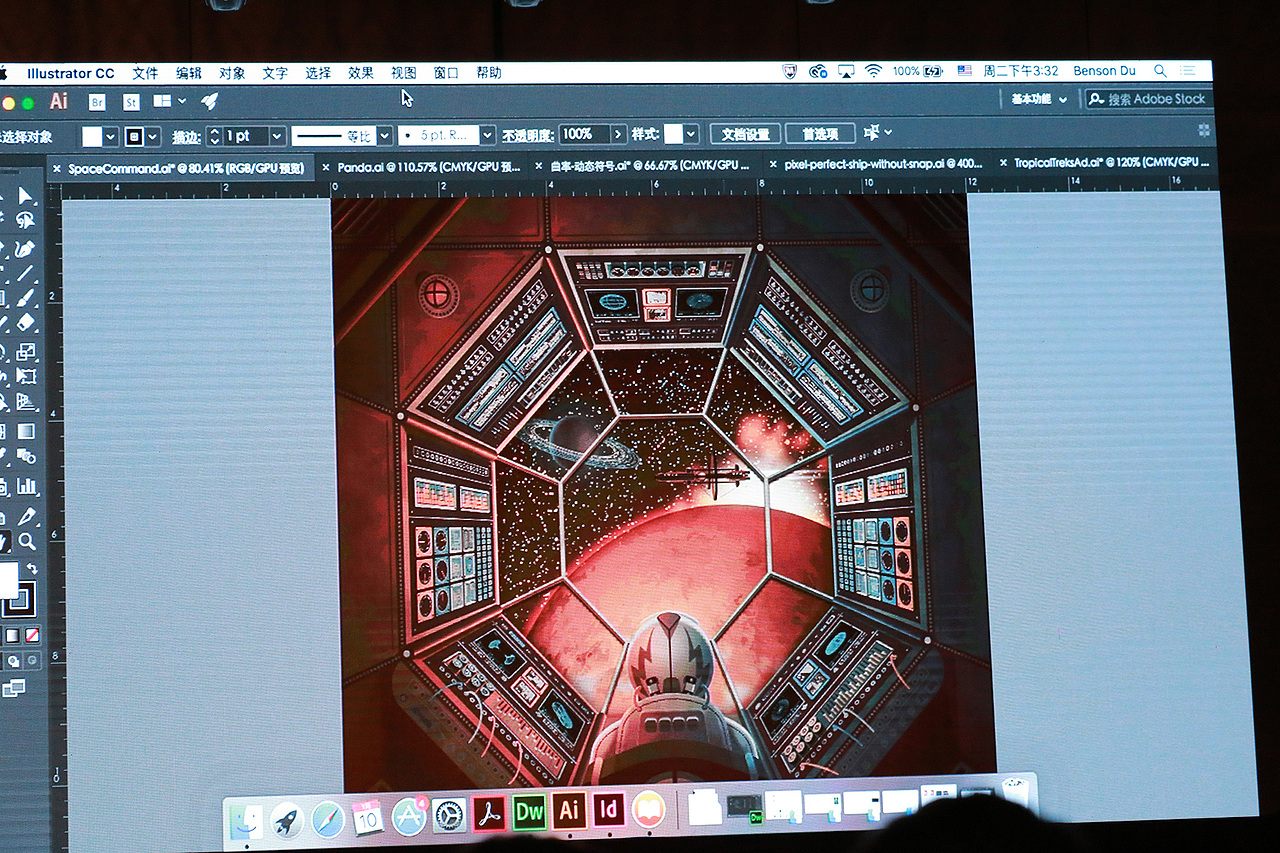Change the screen mode icon

pyautogui.click(x=13, y=688)
